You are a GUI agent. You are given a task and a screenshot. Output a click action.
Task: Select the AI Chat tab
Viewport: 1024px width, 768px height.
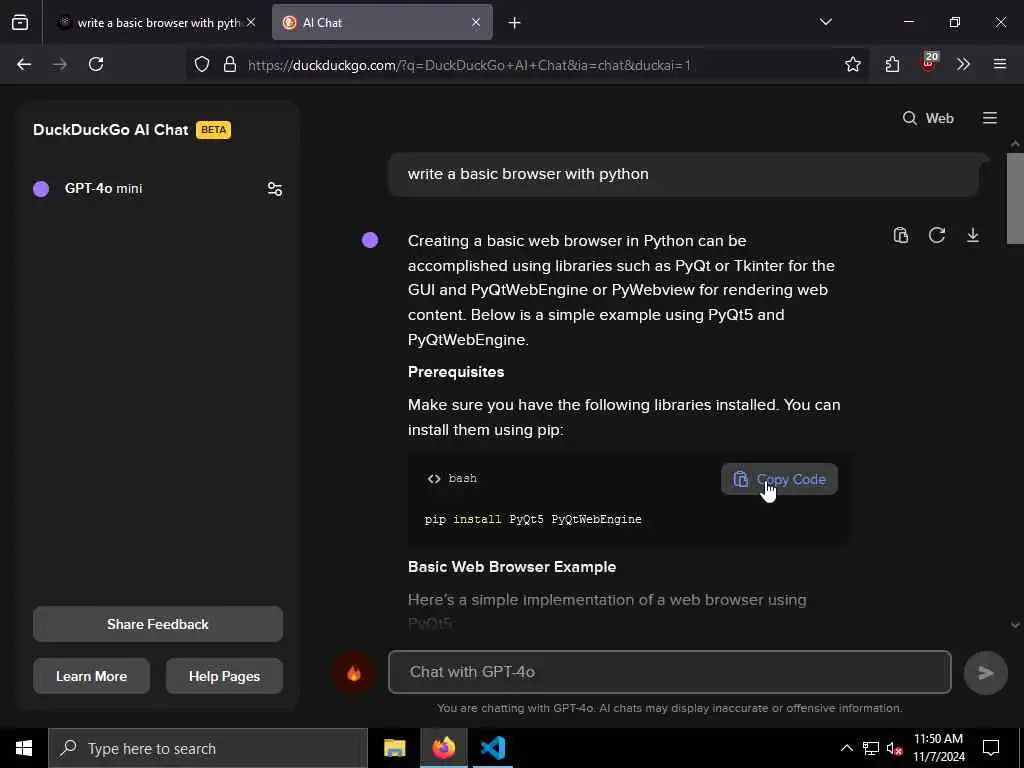[382, 23]
